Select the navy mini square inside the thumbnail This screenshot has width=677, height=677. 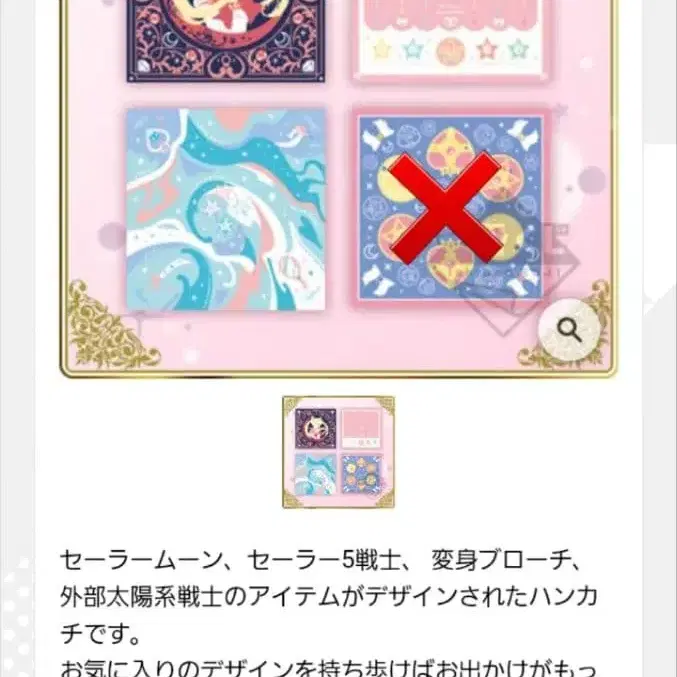tap(316, 428)
